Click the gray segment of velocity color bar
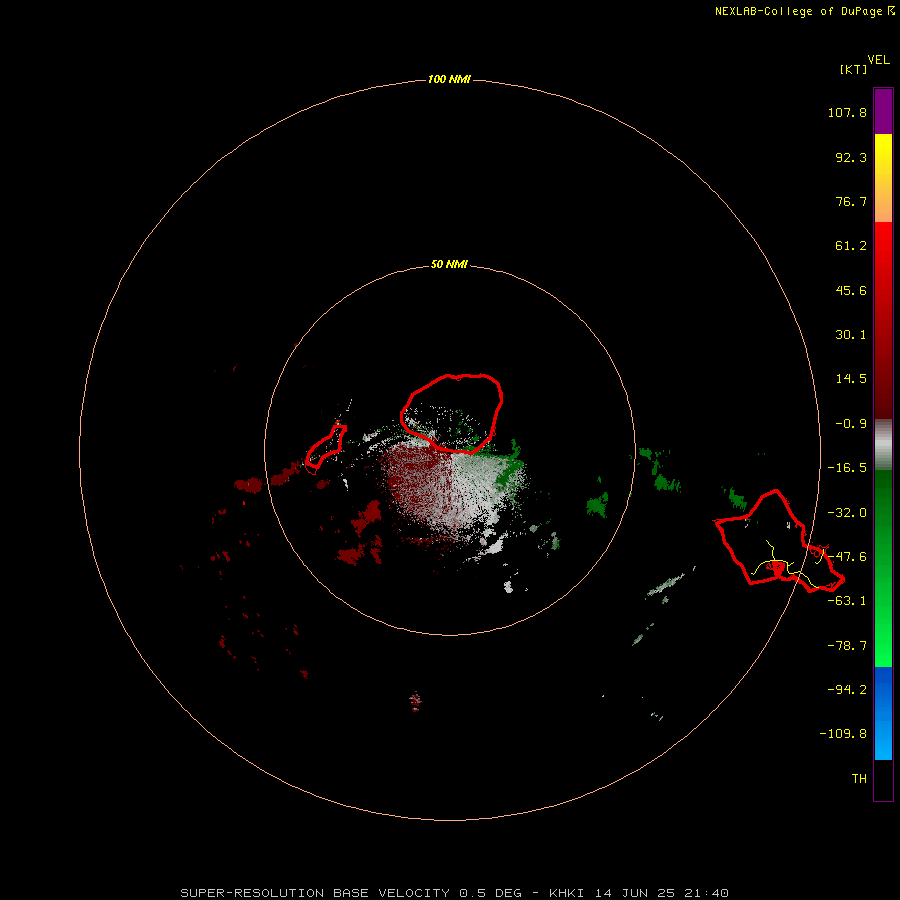The height and width of the screenshot is (900, 900). tap(883, 445)
